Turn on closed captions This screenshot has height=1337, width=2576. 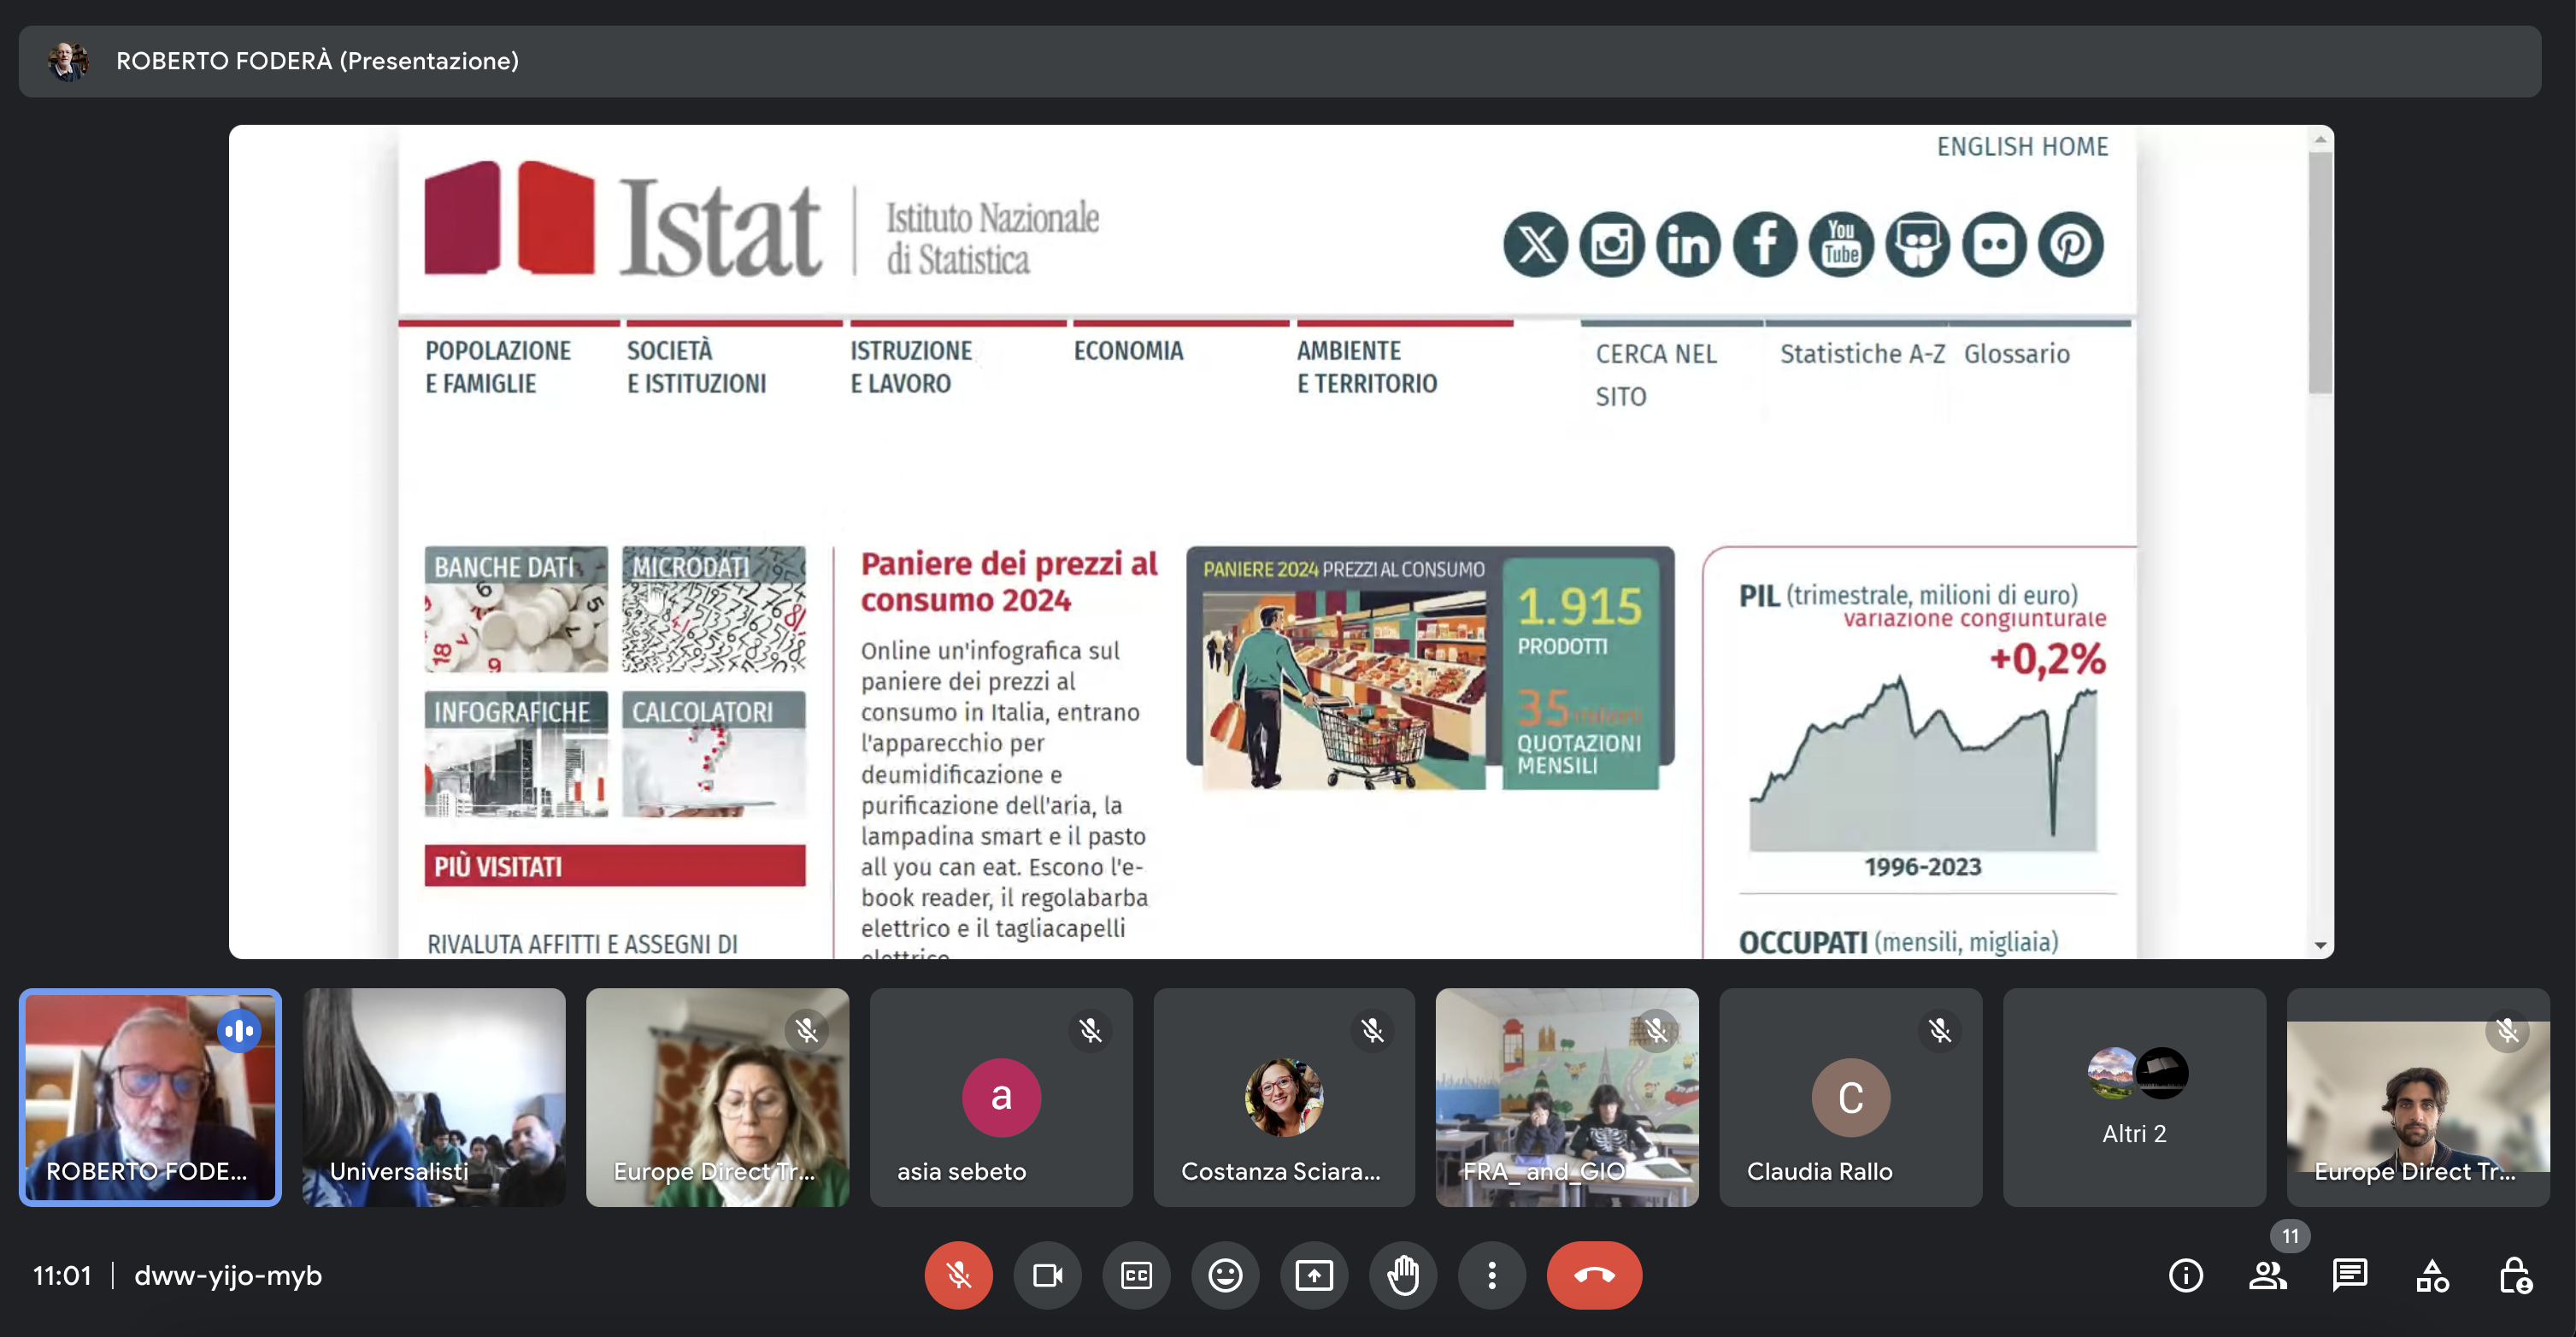[1136, 1275]
